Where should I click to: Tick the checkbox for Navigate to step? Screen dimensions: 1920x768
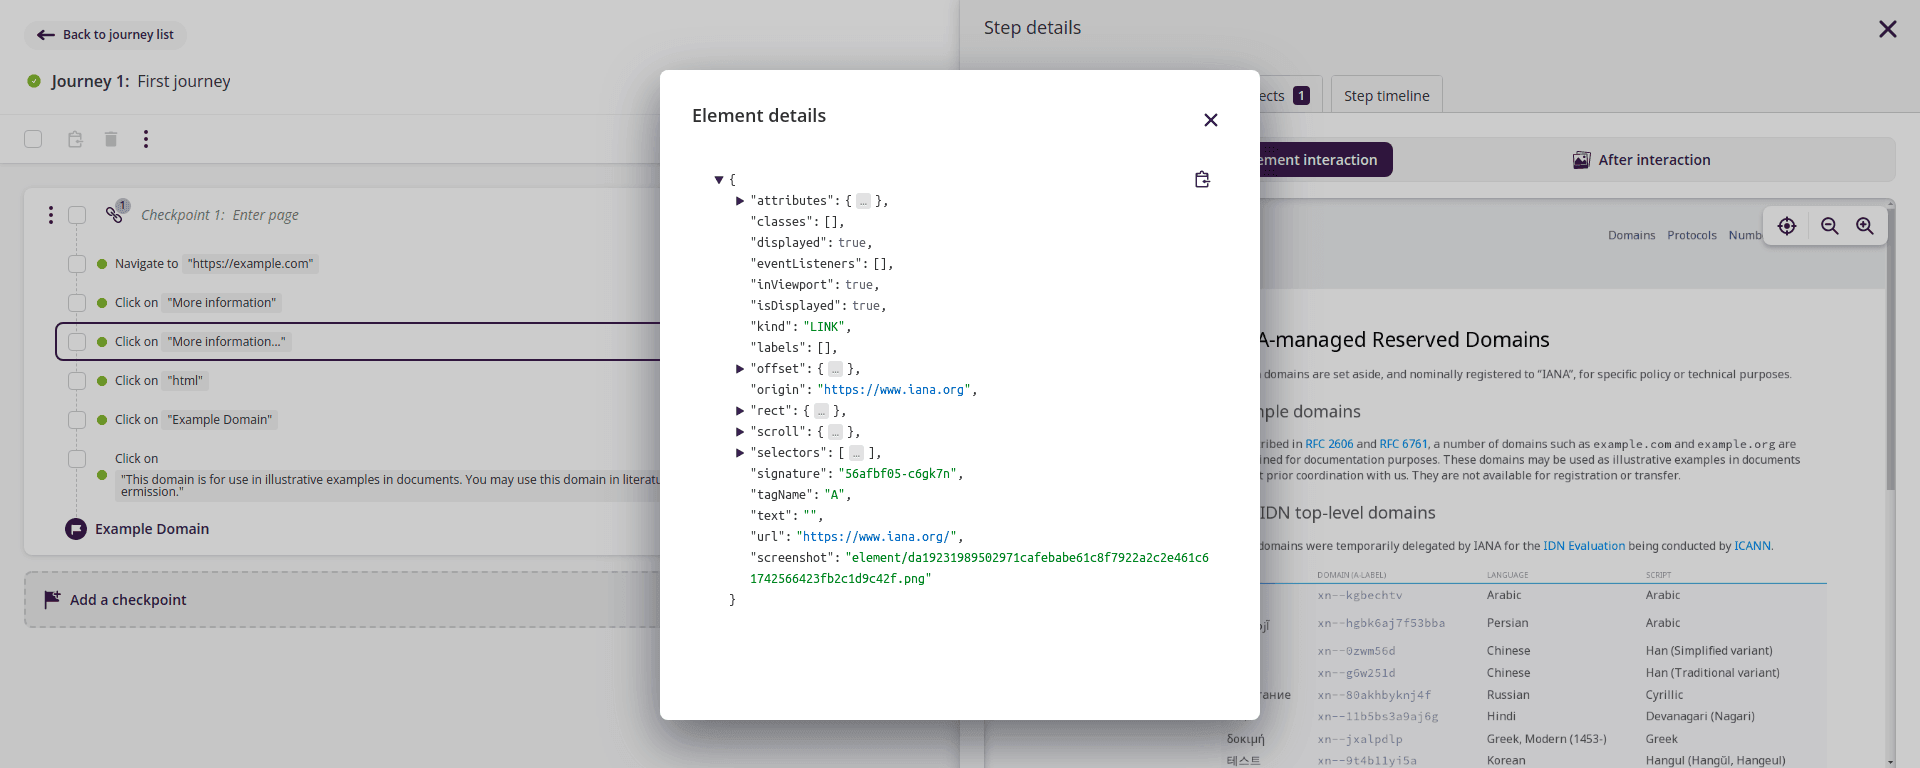pyautogui.click(x=77, y=264)
